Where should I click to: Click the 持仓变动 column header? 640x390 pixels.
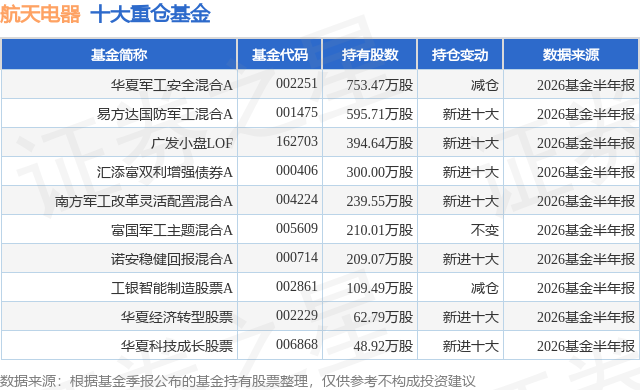coord(460,55)
